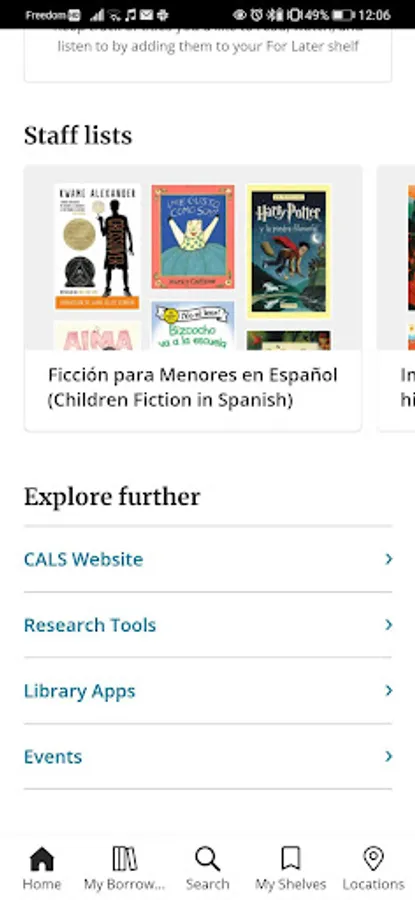Image resolution: width=415 pixels, height=900 pixels.
Task: Open My Shelves bookmark icon
Action: coord(290,859)
